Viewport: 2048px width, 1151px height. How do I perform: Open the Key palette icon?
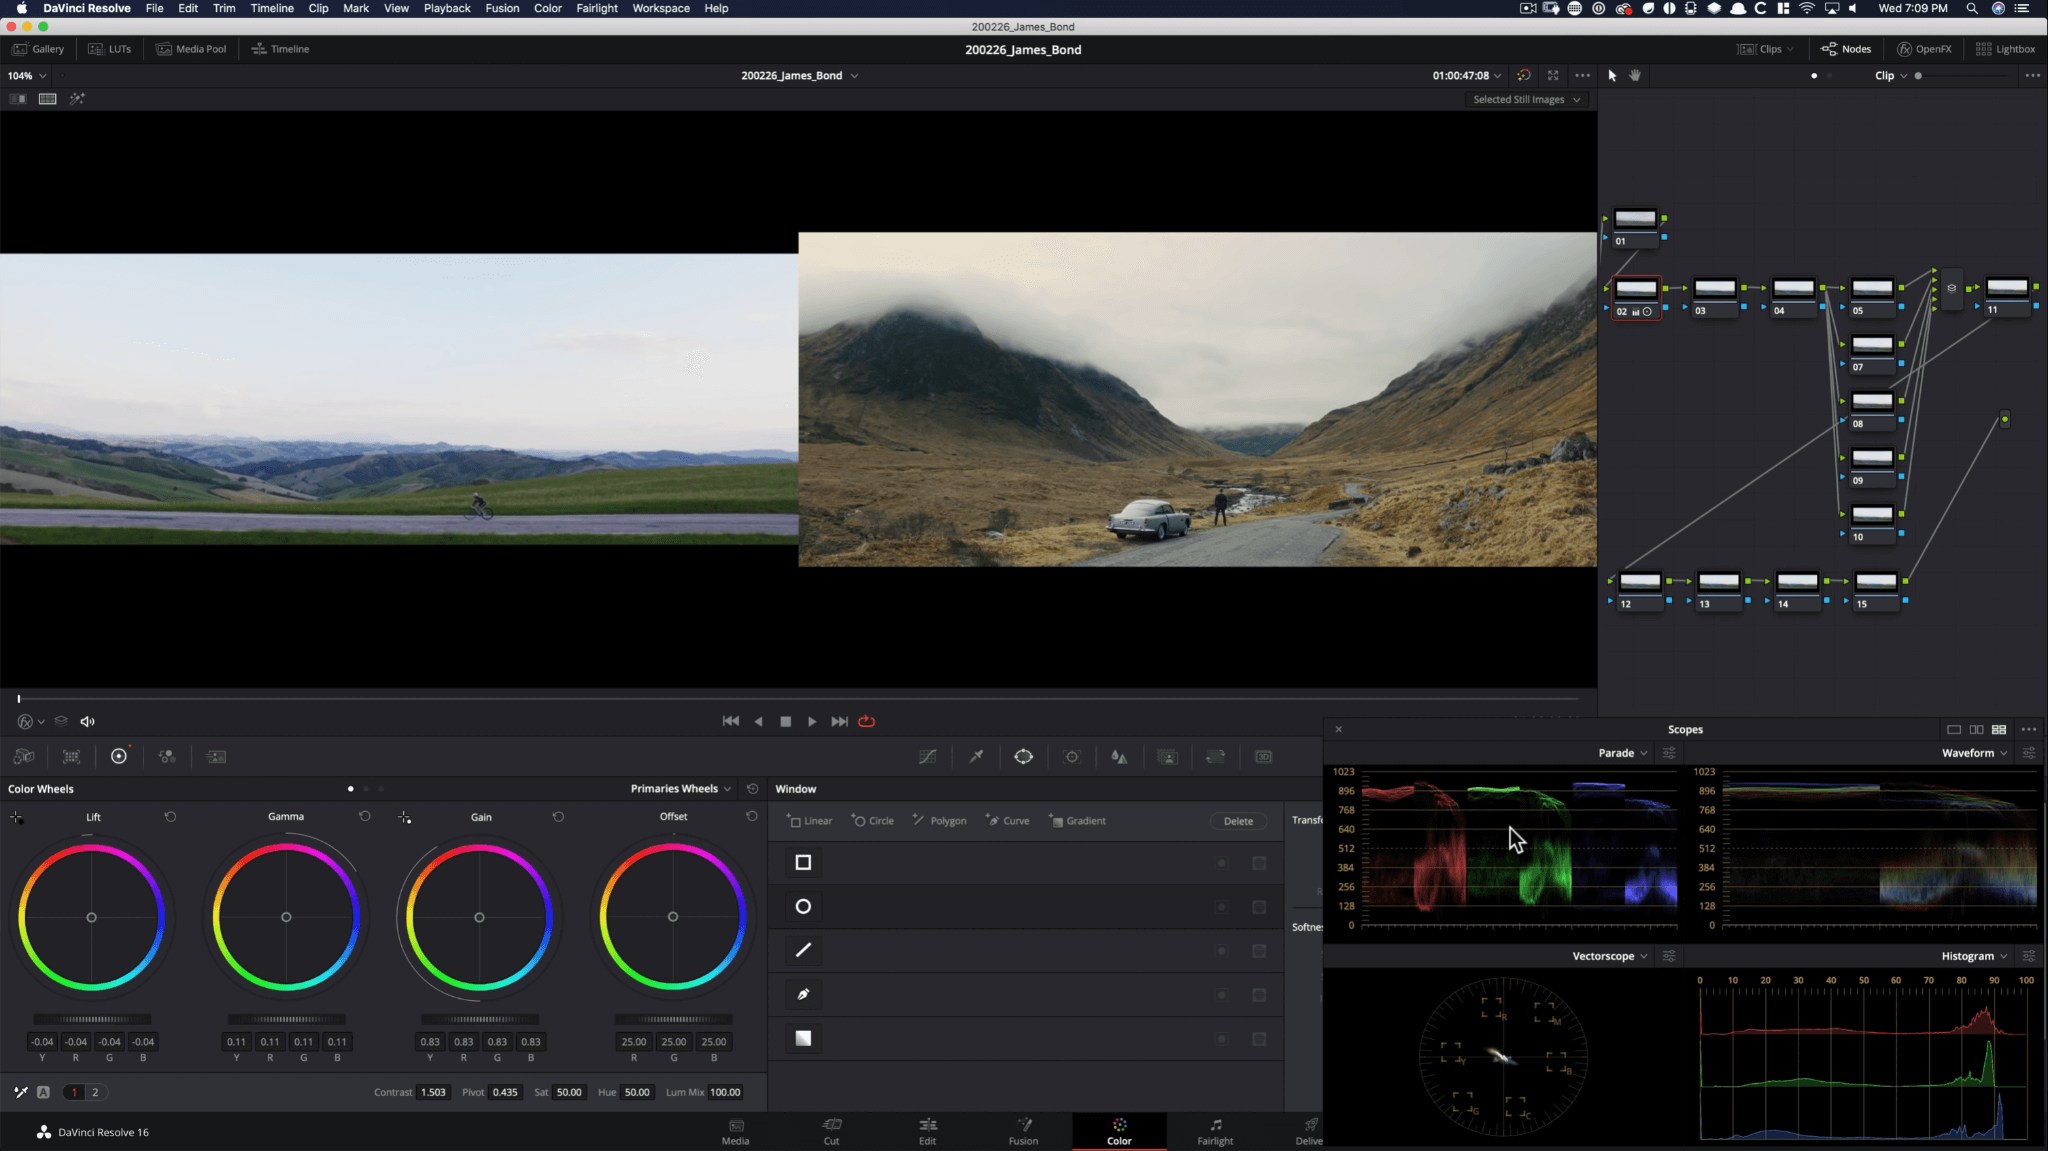1168,757
